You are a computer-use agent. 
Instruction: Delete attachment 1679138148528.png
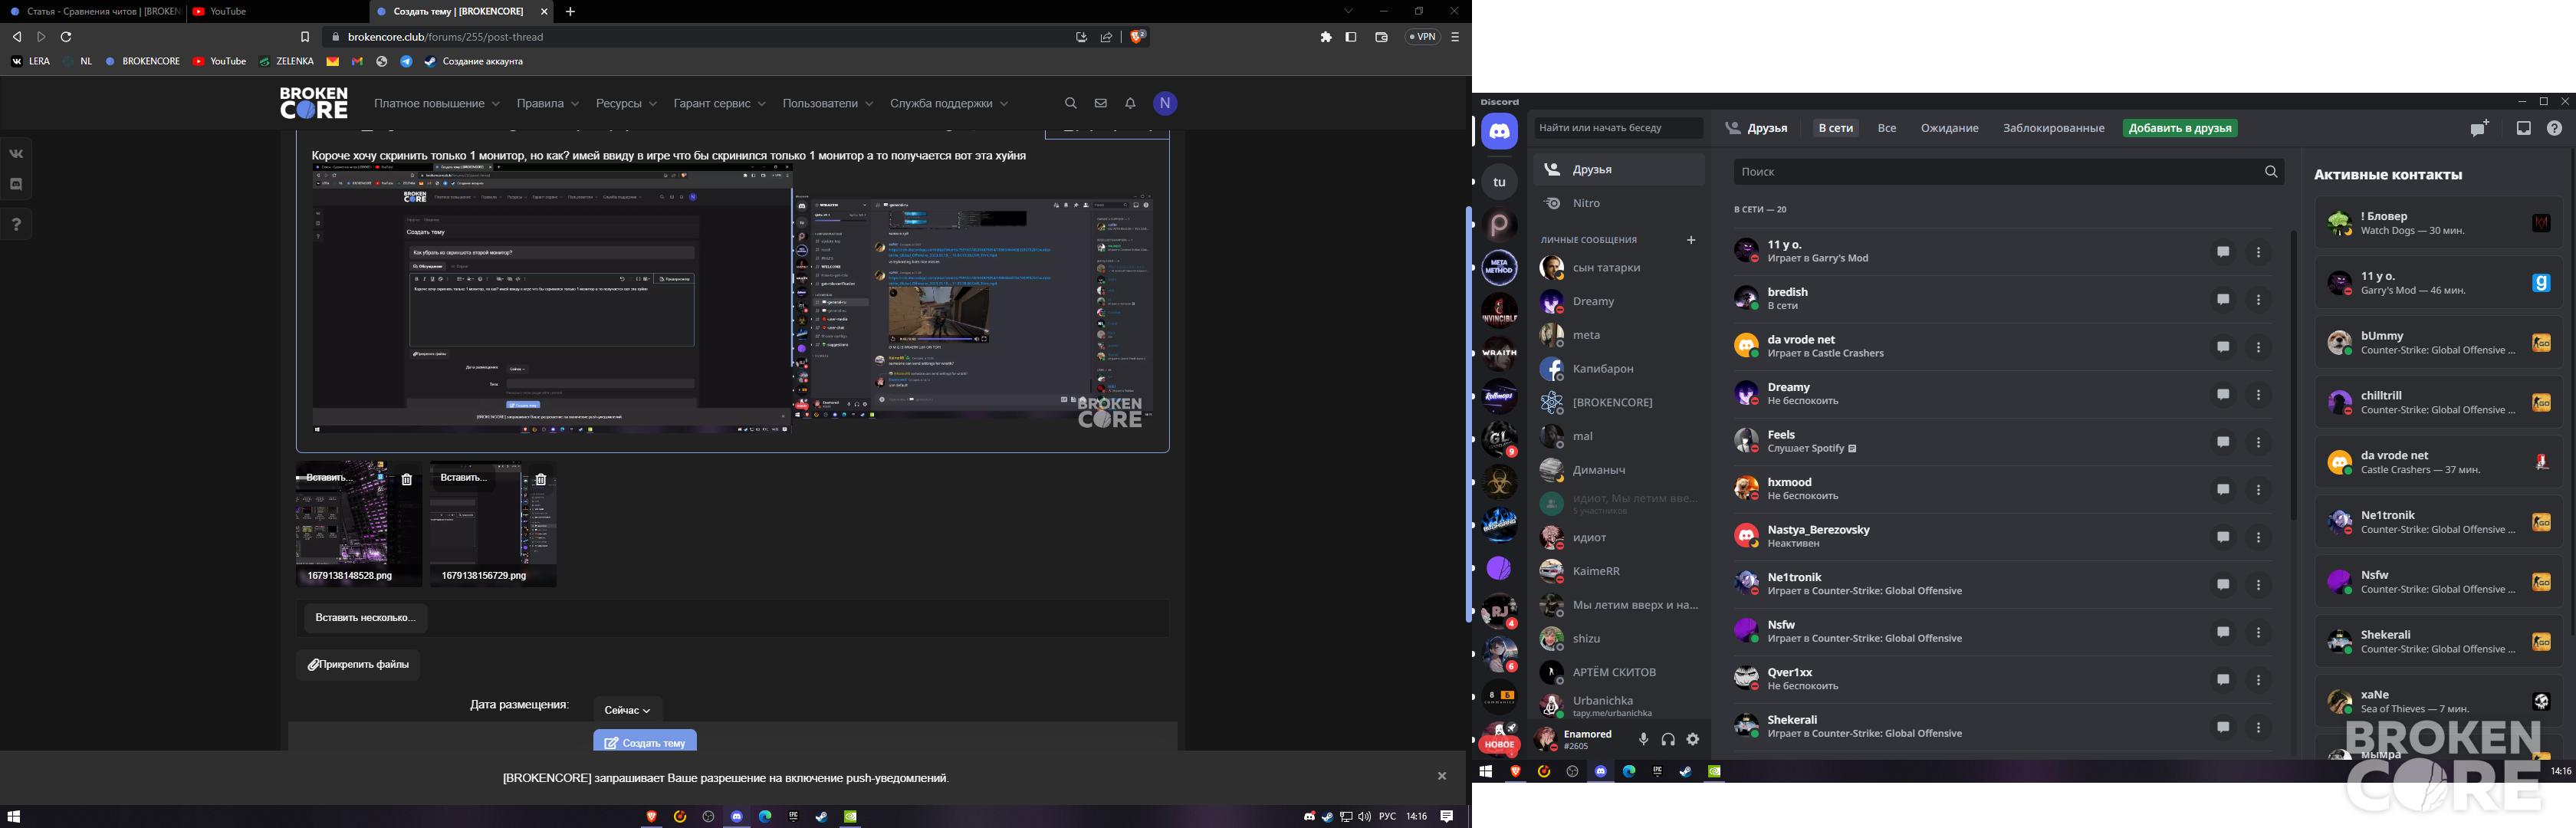coord(407,479)
